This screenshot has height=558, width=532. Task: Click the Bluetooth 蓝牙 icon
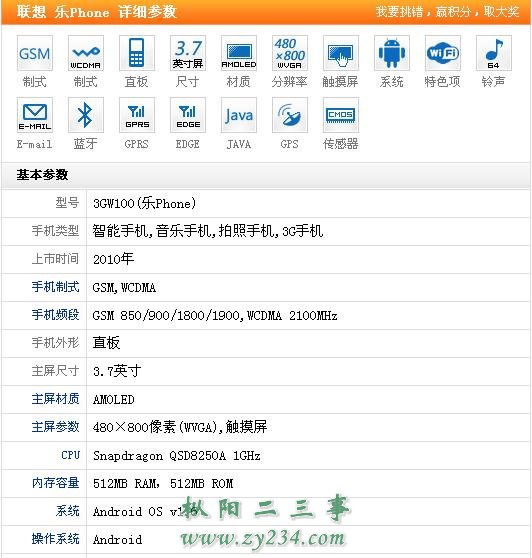pos(85,115)
